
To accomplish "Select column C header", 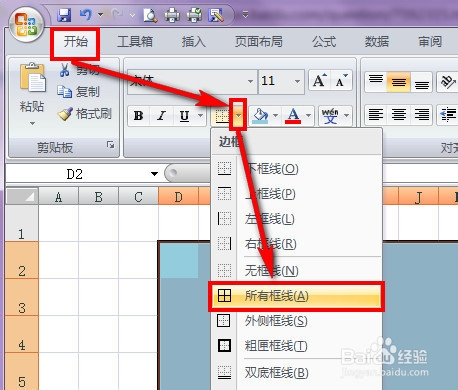I will click(x=138, y=197).
